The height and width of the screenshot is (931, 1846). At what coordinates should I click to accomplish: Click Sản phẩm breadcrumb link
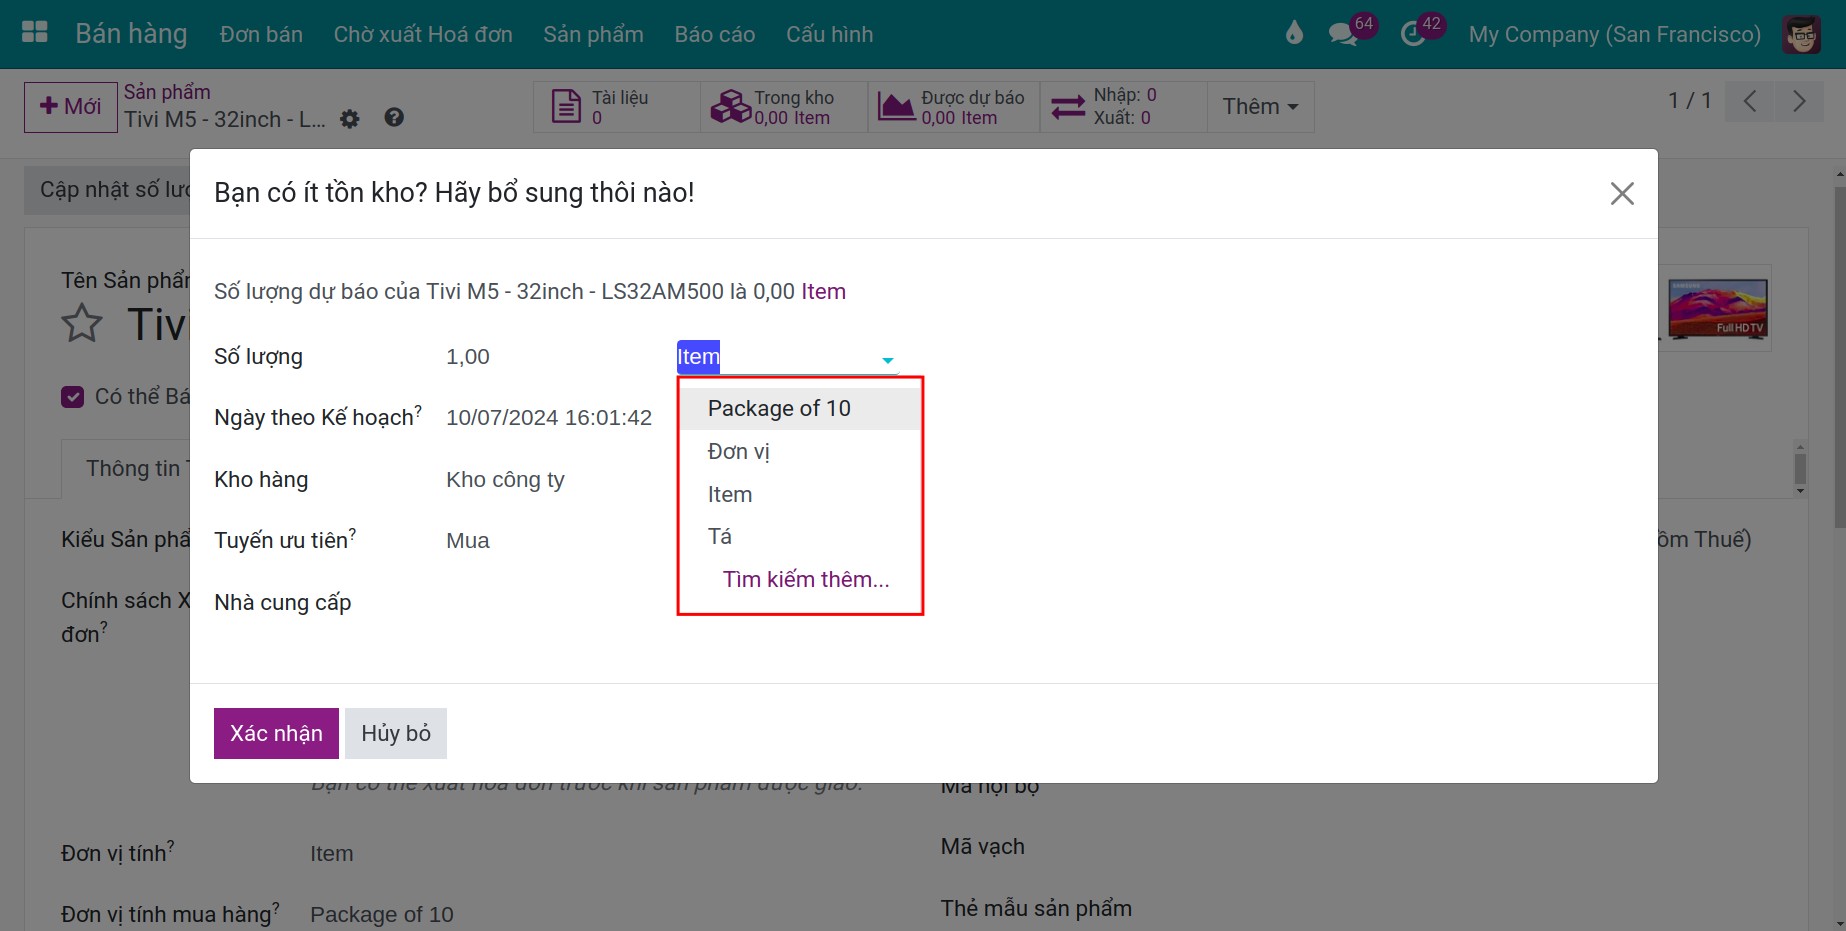coord(167,92)
